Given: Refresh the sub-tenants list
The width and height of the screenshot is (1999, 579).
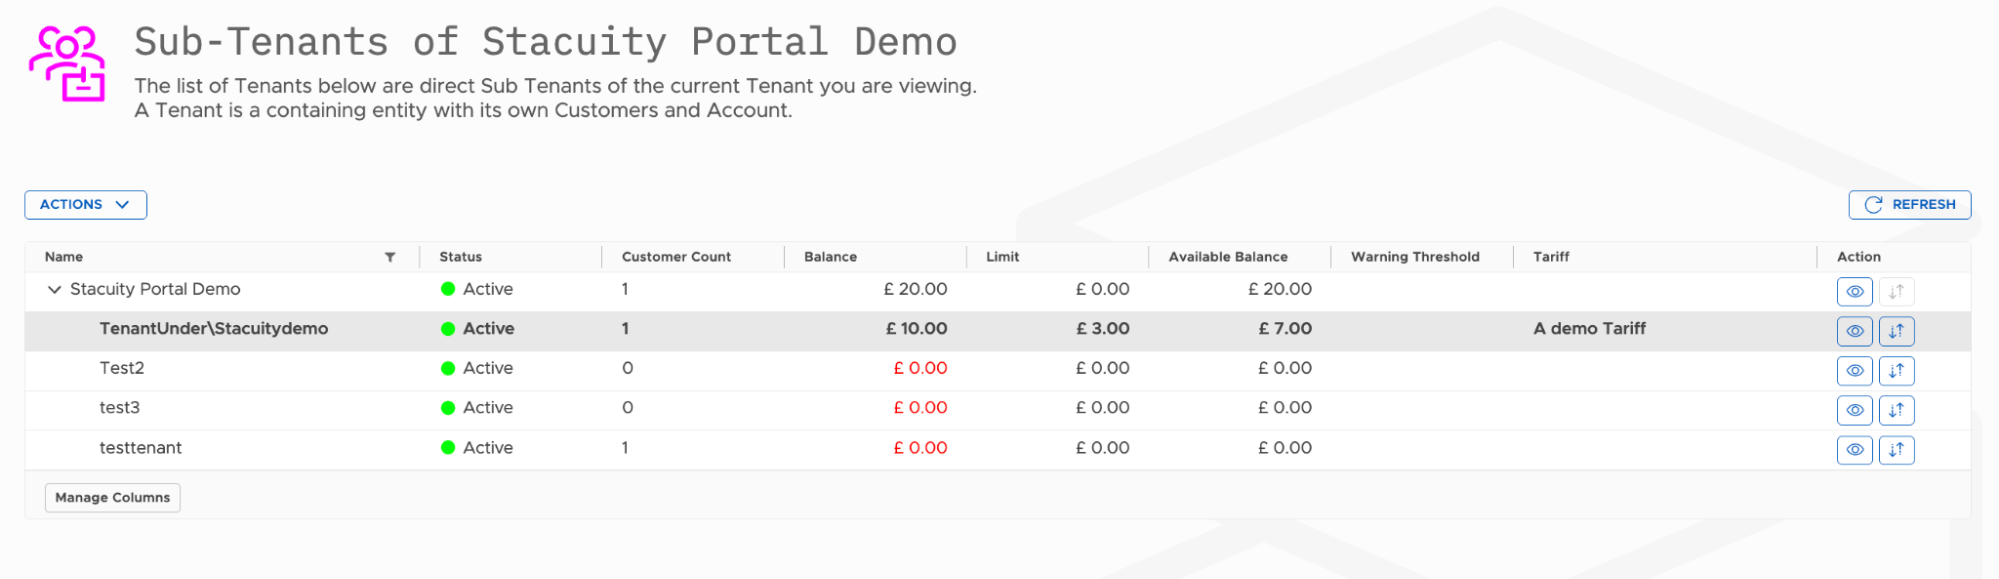Looking at the screenshot, I should pos(1909,204).
